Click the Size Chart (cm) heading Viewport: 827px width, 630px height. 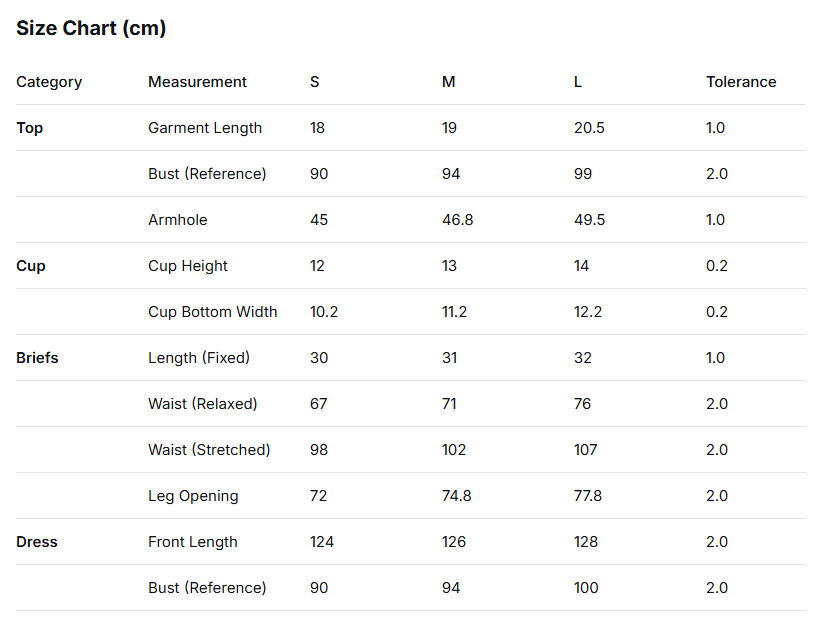tap(91, 29)
